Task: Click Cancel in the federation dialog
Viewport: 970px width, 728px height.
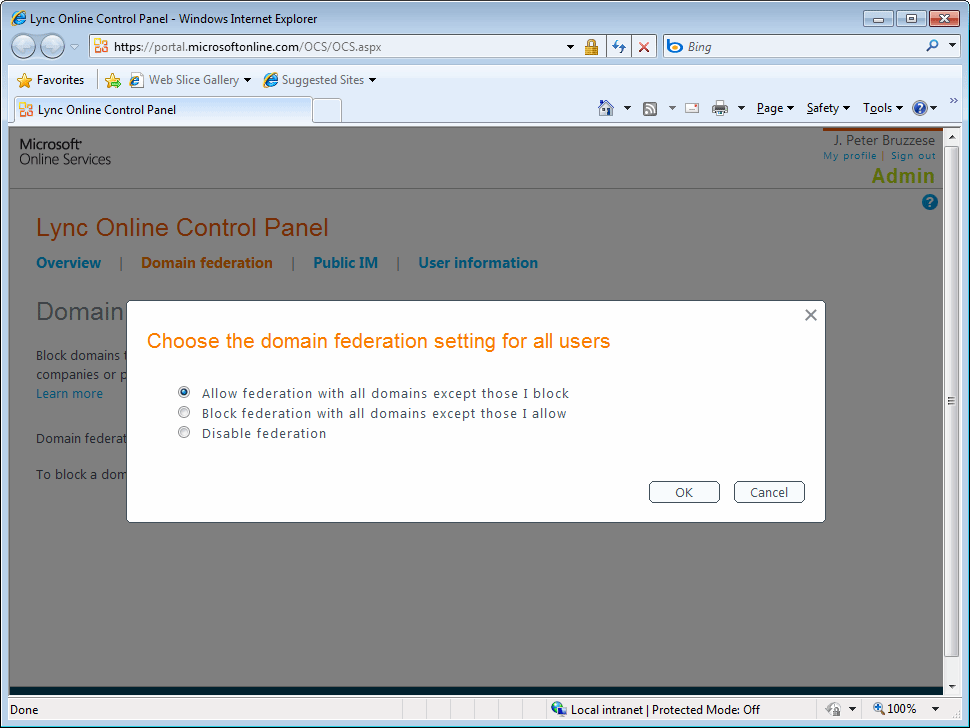Action: click(x=769, y=492)
